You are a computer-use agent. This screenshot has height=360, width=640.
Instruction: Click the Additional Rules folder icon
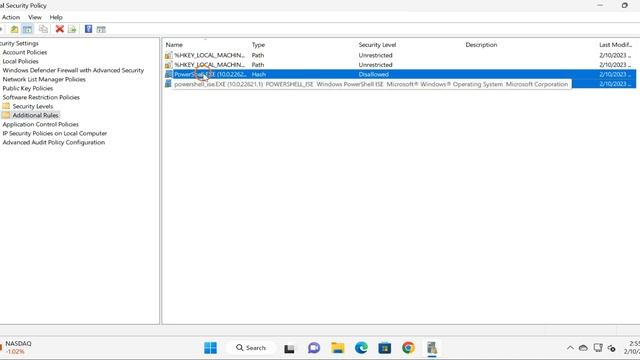[6, 115]
